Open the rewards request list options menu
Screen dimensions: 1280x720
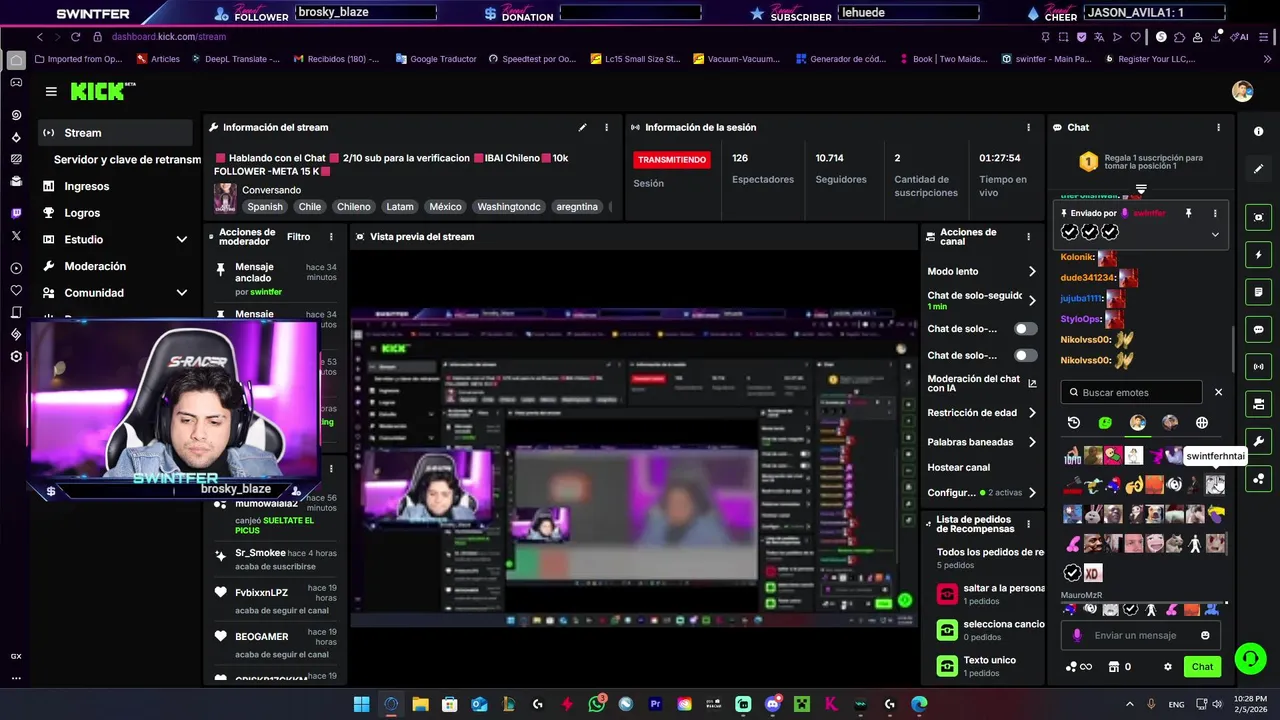[x=1028, y=525]
